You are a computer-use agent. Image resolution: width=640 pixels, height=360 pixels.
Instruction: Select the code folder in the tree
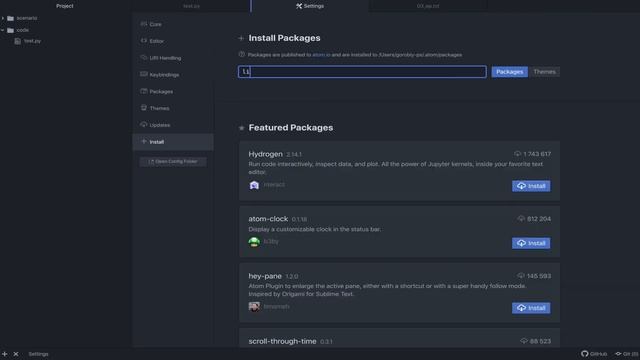pyautogui.click(x=18, y=30)
